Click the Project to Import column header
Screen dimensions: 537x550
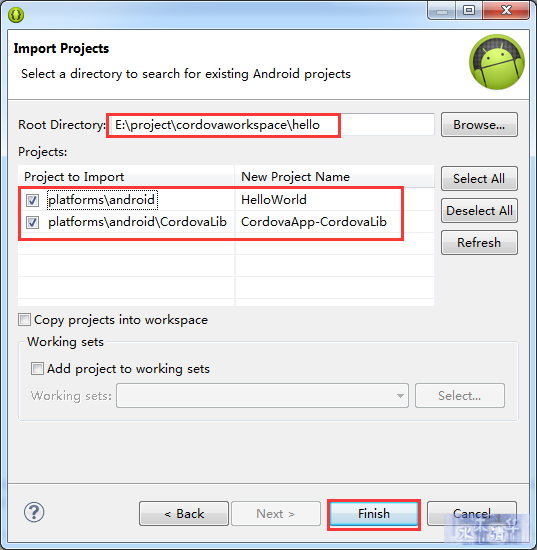126,176
